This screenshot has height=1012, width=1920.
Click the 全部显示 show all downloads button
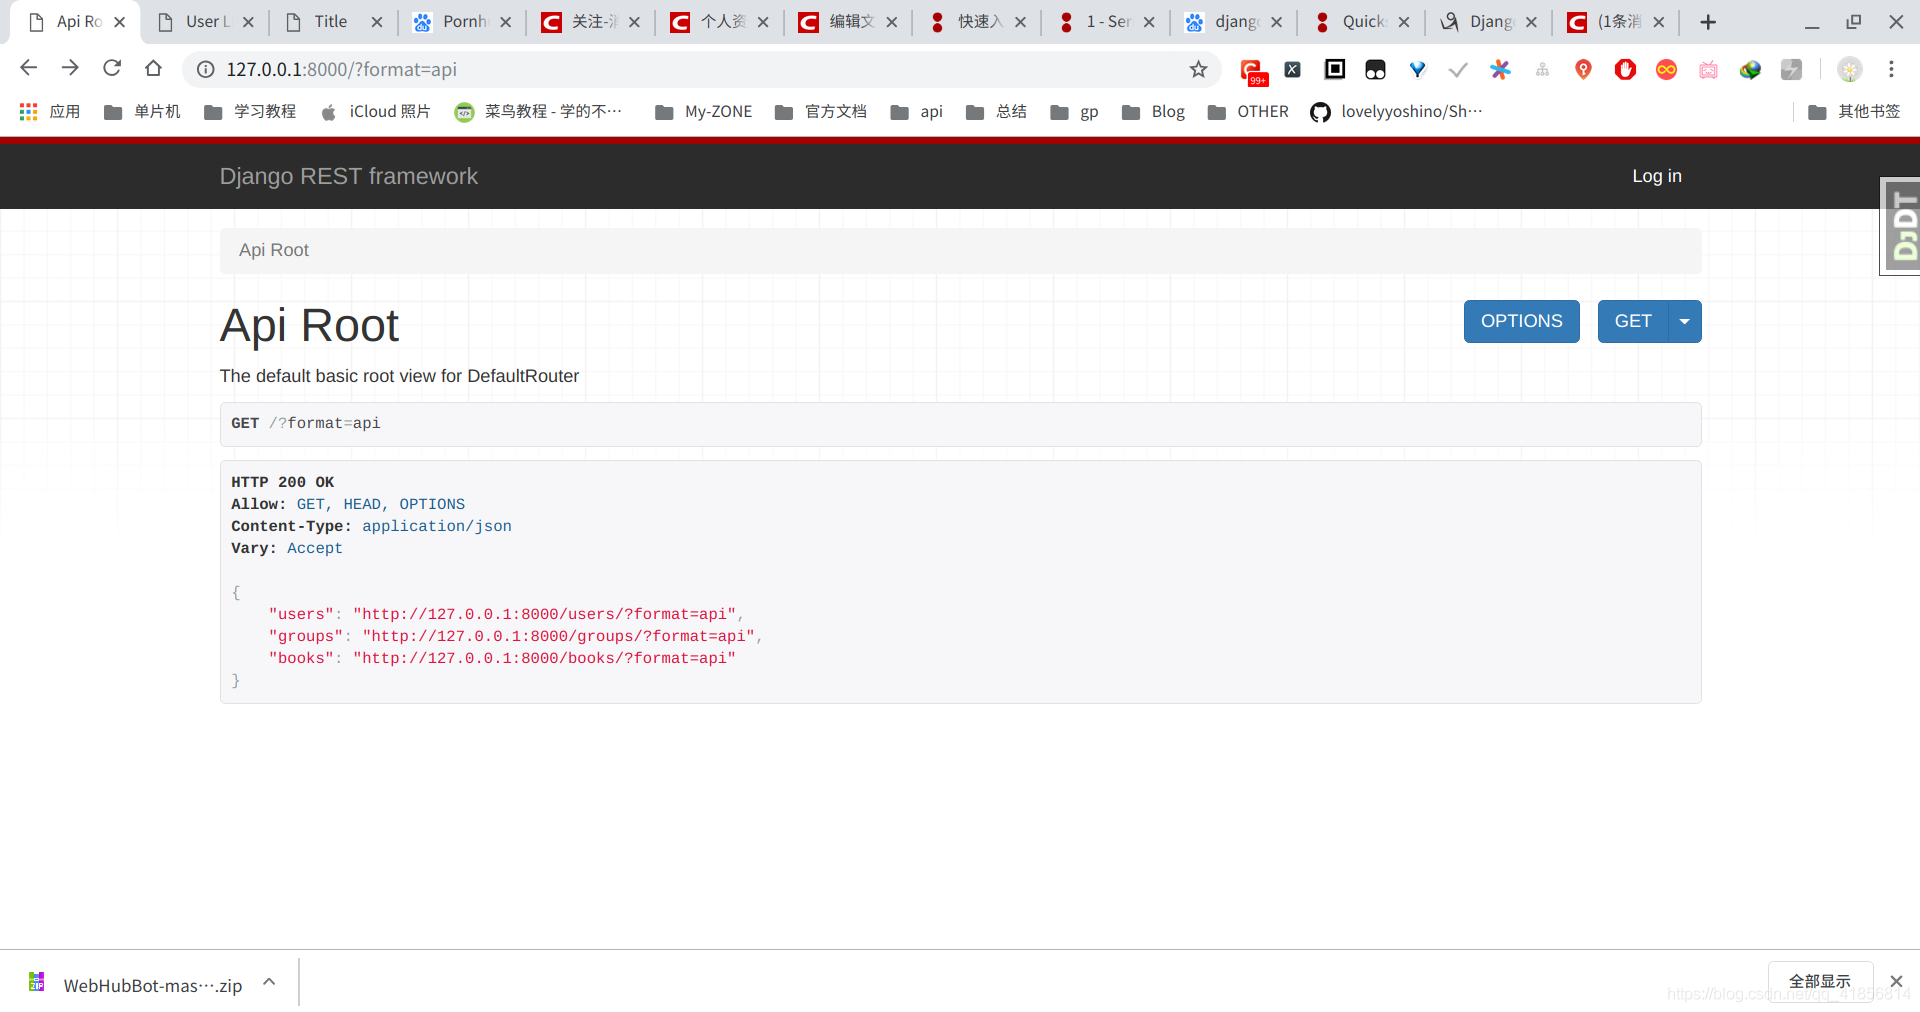(1820, 981)
